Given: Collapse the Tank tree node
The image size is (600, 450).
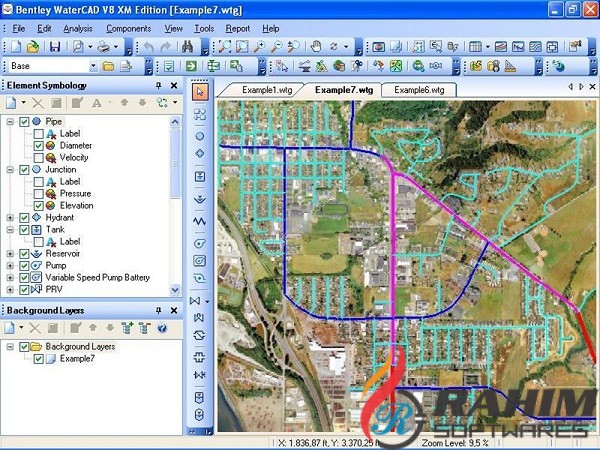Looking at the screenshot, I should coord(10,230).
